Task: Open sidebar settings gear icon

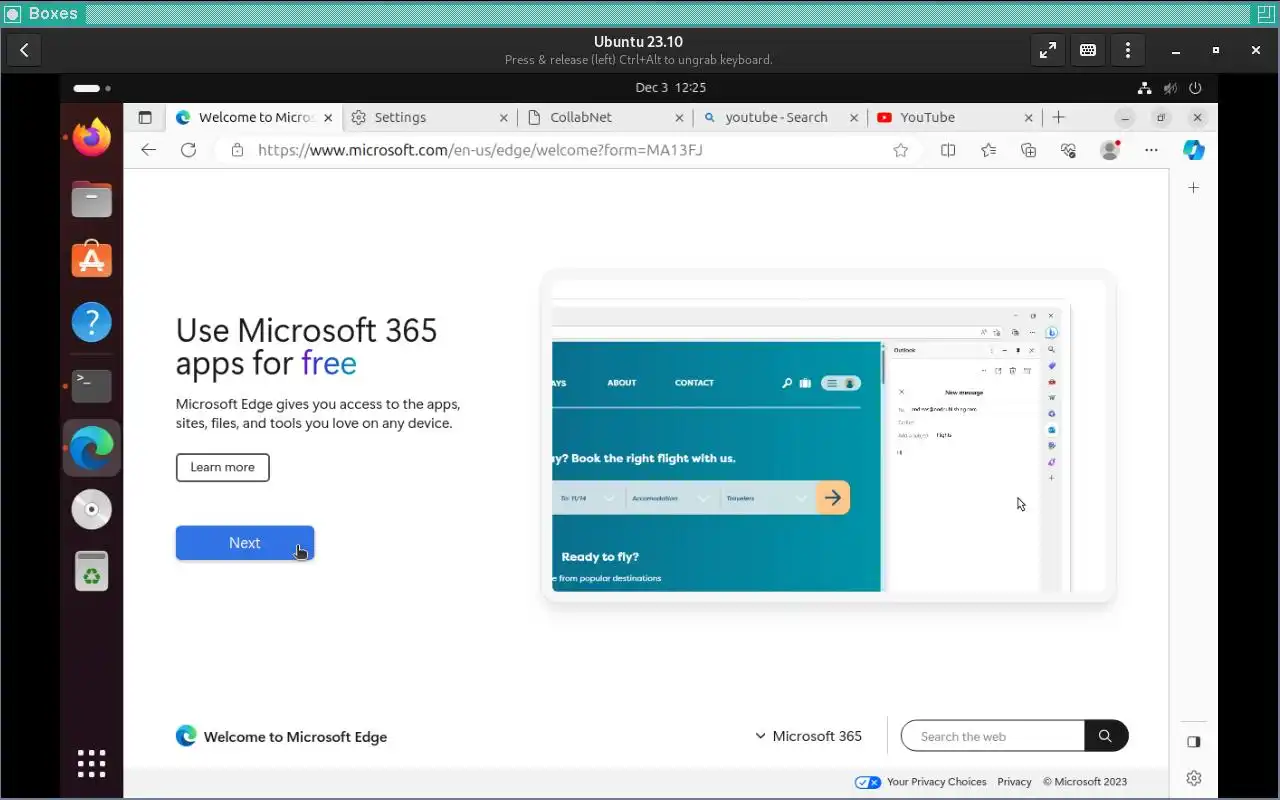Action: (x=1193, y=778)
